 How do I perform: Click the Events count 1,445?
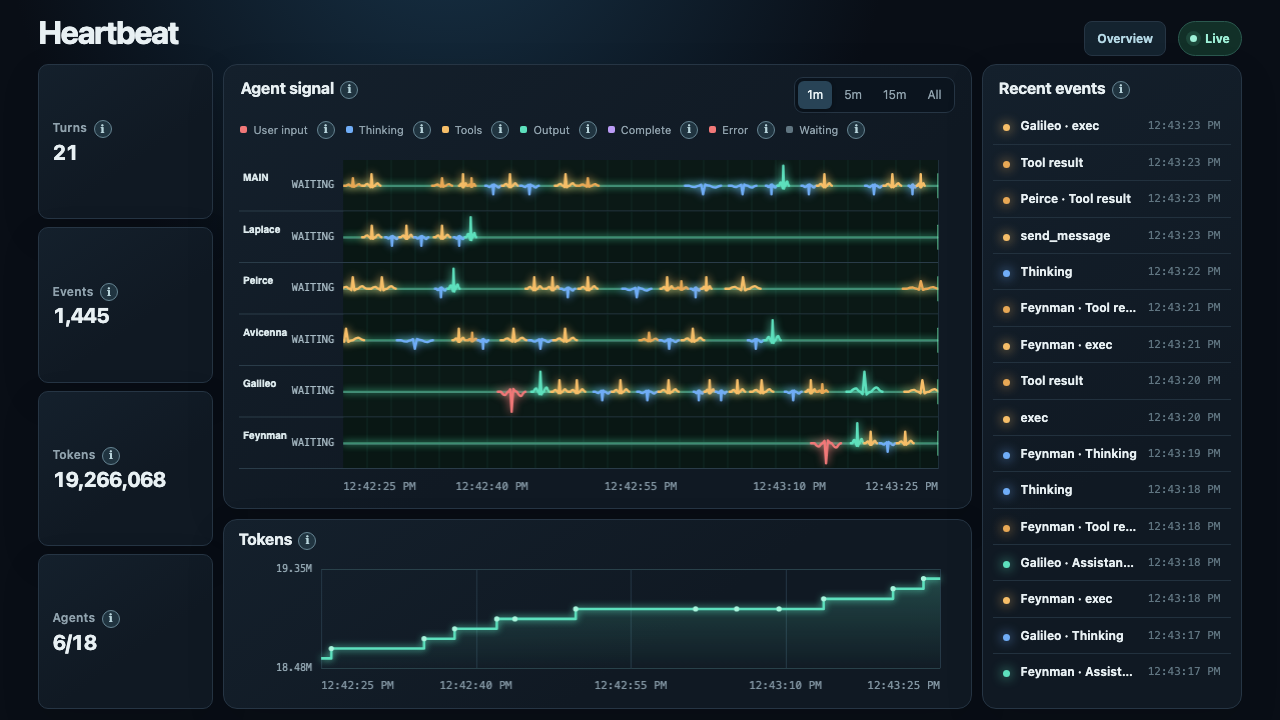(81, 316)
